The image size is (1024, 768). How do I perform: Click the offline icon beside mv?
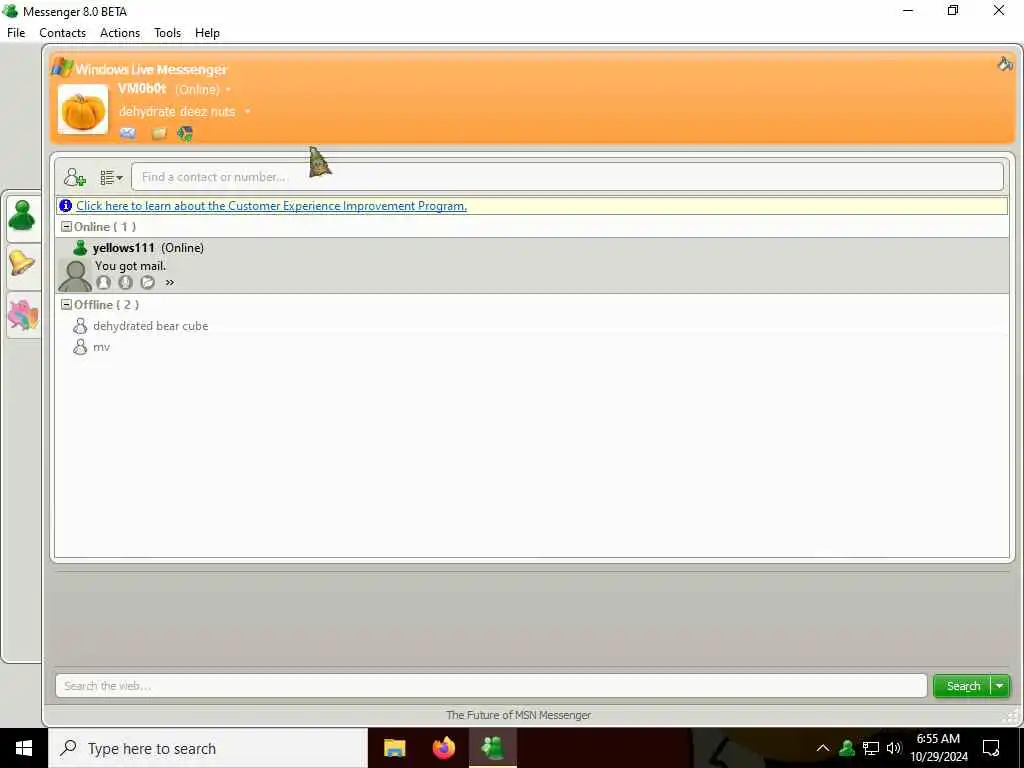tap(80, 347)
